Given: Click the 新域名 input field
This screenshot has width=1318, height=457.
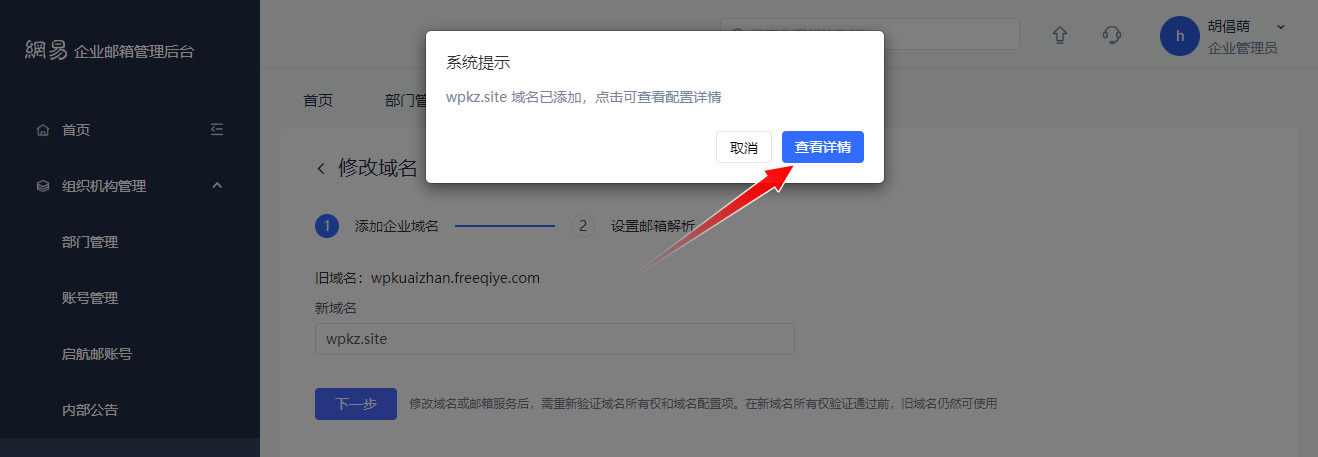Looking at the screenshot, I should [555, 339].
